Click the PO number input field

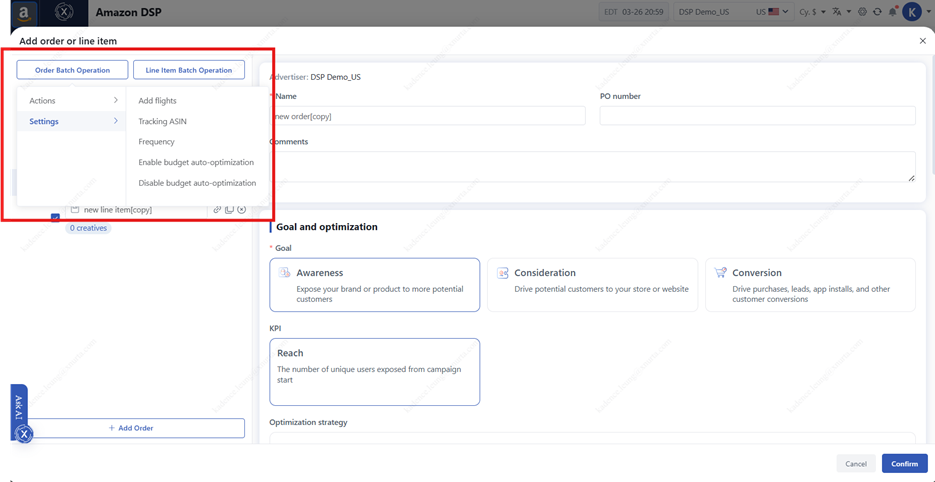pyautogui.click(x=757, y=116)
